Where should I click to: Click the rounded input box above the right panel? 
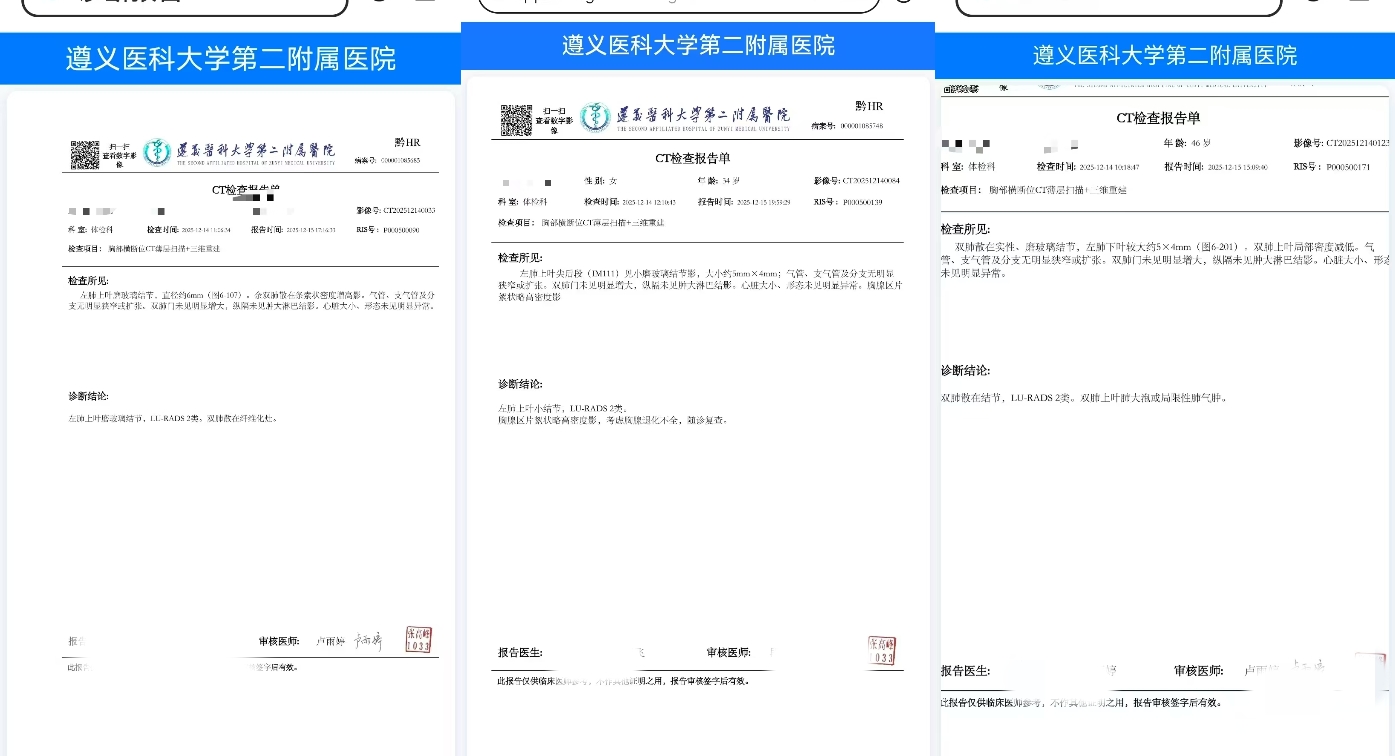click(1118, 5)
